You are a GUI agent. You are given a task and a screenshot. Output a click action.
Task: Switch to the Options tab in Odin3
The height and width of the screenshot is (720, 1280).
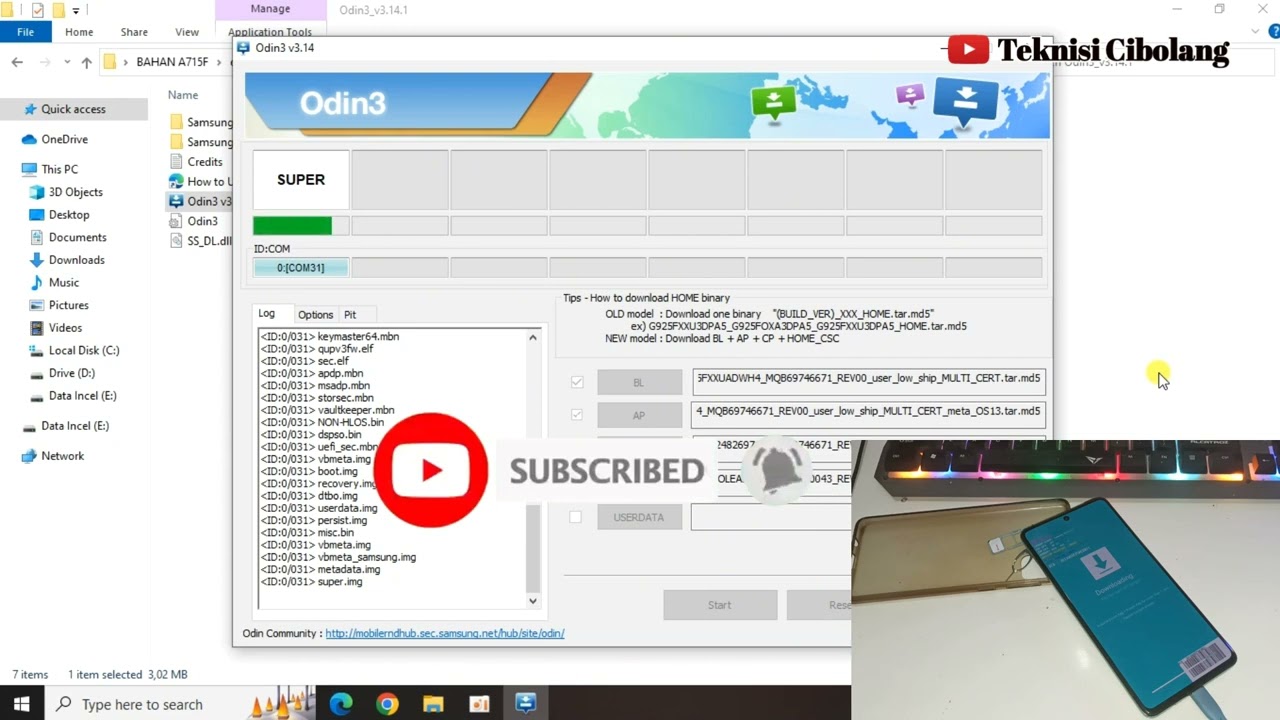[315, 315]
